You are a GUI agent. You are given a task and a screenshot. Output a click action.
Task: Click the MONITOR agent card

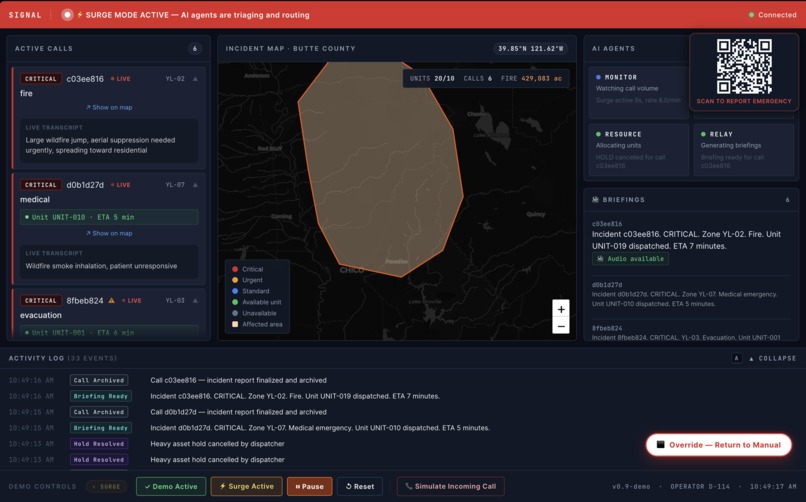(x=638, y=92)
